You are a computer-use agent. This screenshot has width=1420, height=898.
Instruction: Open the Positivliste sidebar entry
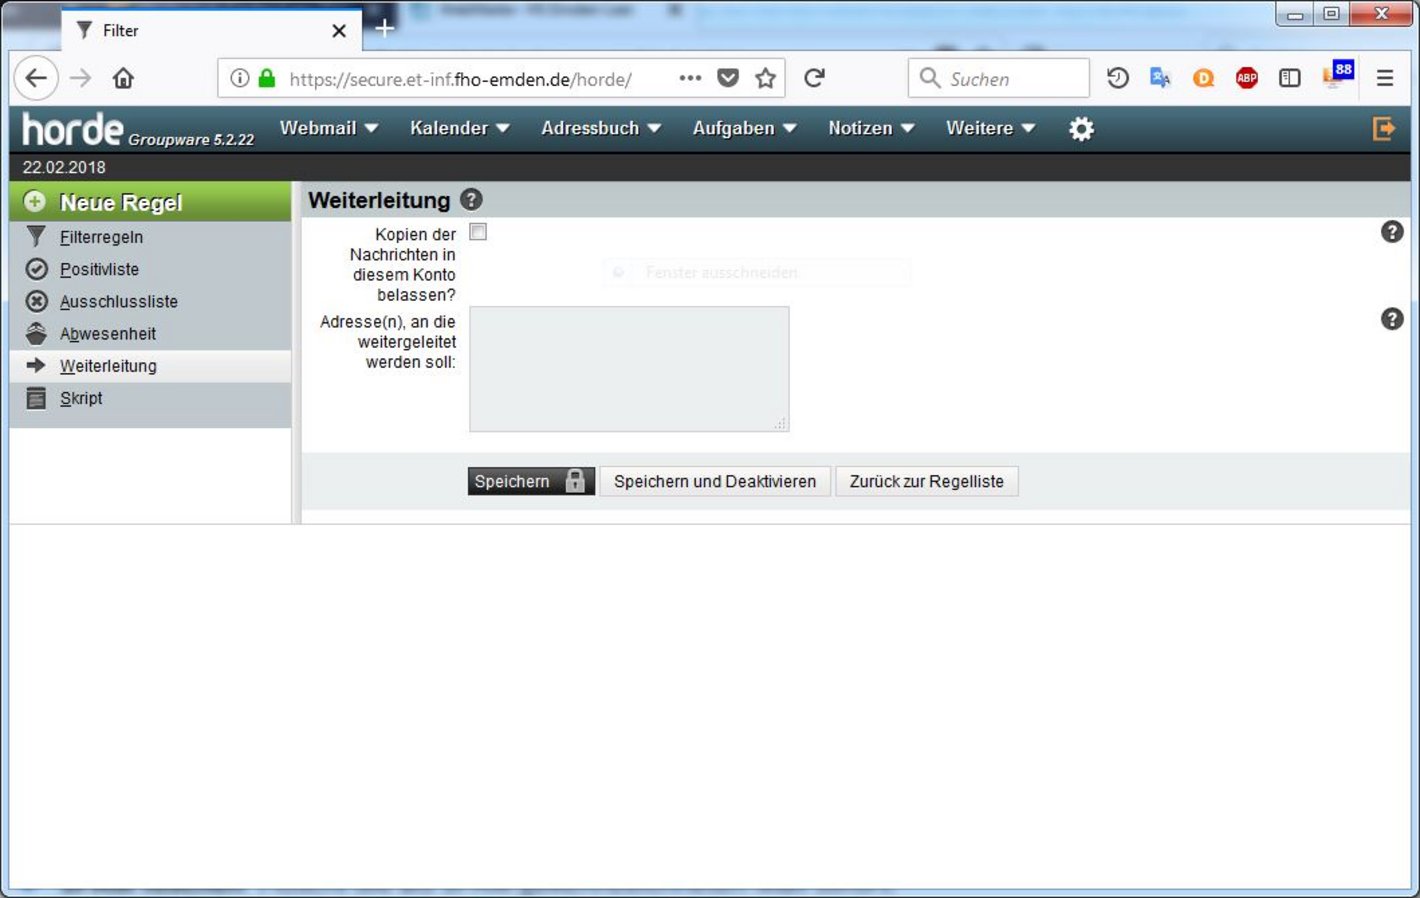pos(99,269)
